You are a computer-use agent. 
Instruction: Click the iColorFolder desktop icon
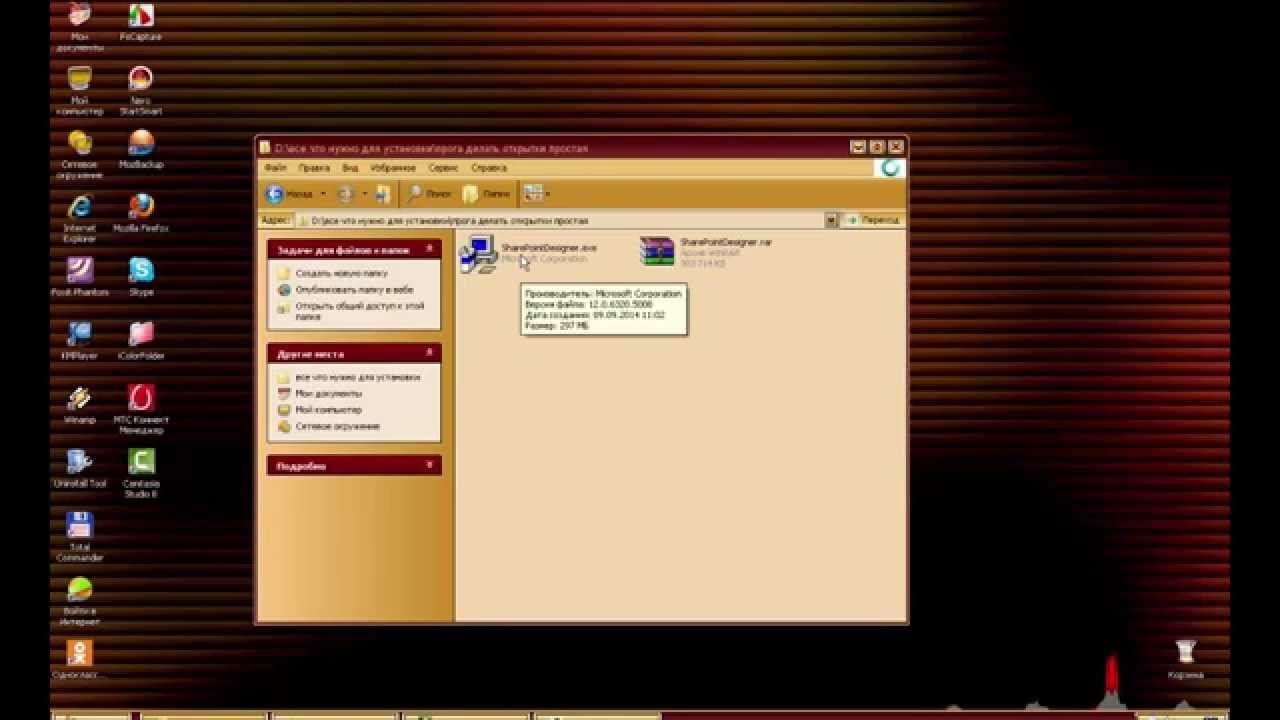pos(141,341)
